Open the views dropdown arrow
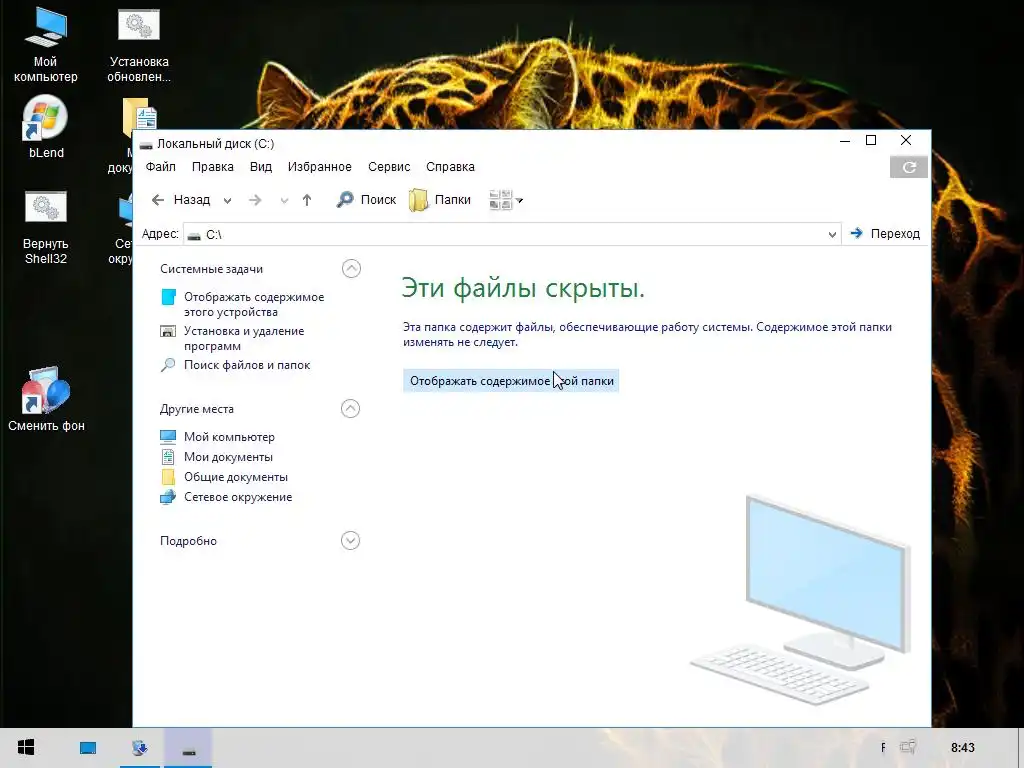 coord(520,200)
